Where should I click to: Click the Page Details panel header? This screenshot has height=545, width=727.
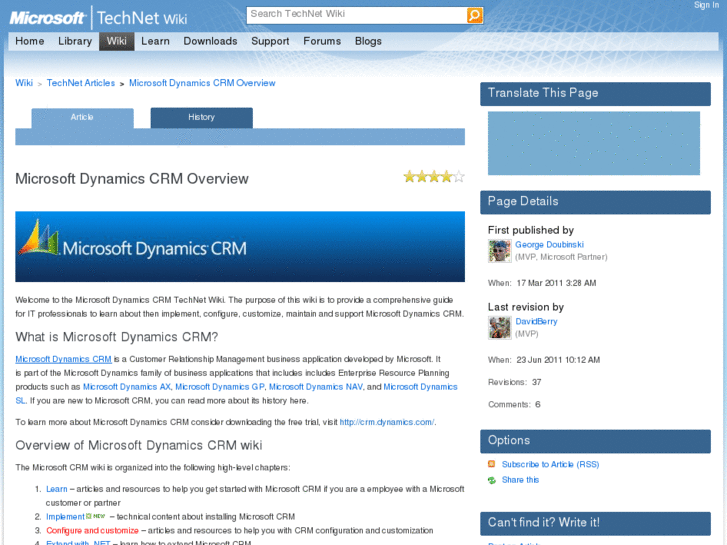coord(595,202)
